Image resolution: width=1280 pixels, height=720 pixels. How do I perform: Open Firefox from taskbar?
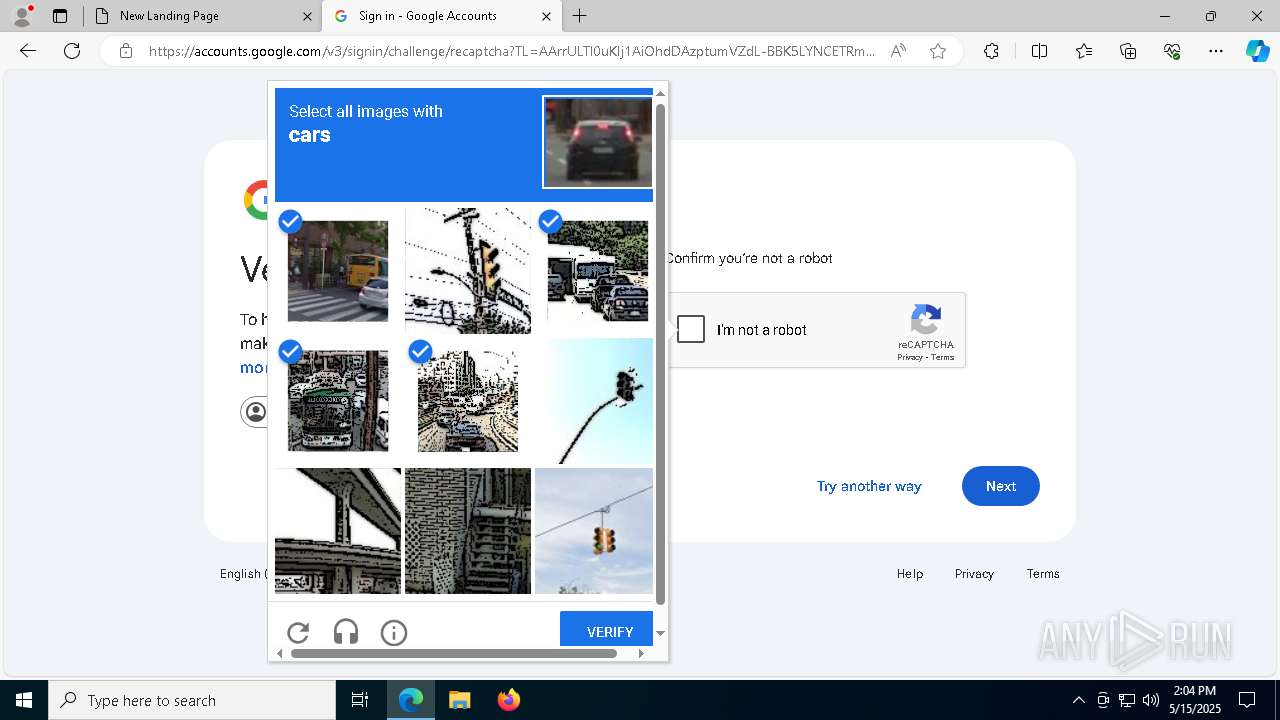[508, 700]
